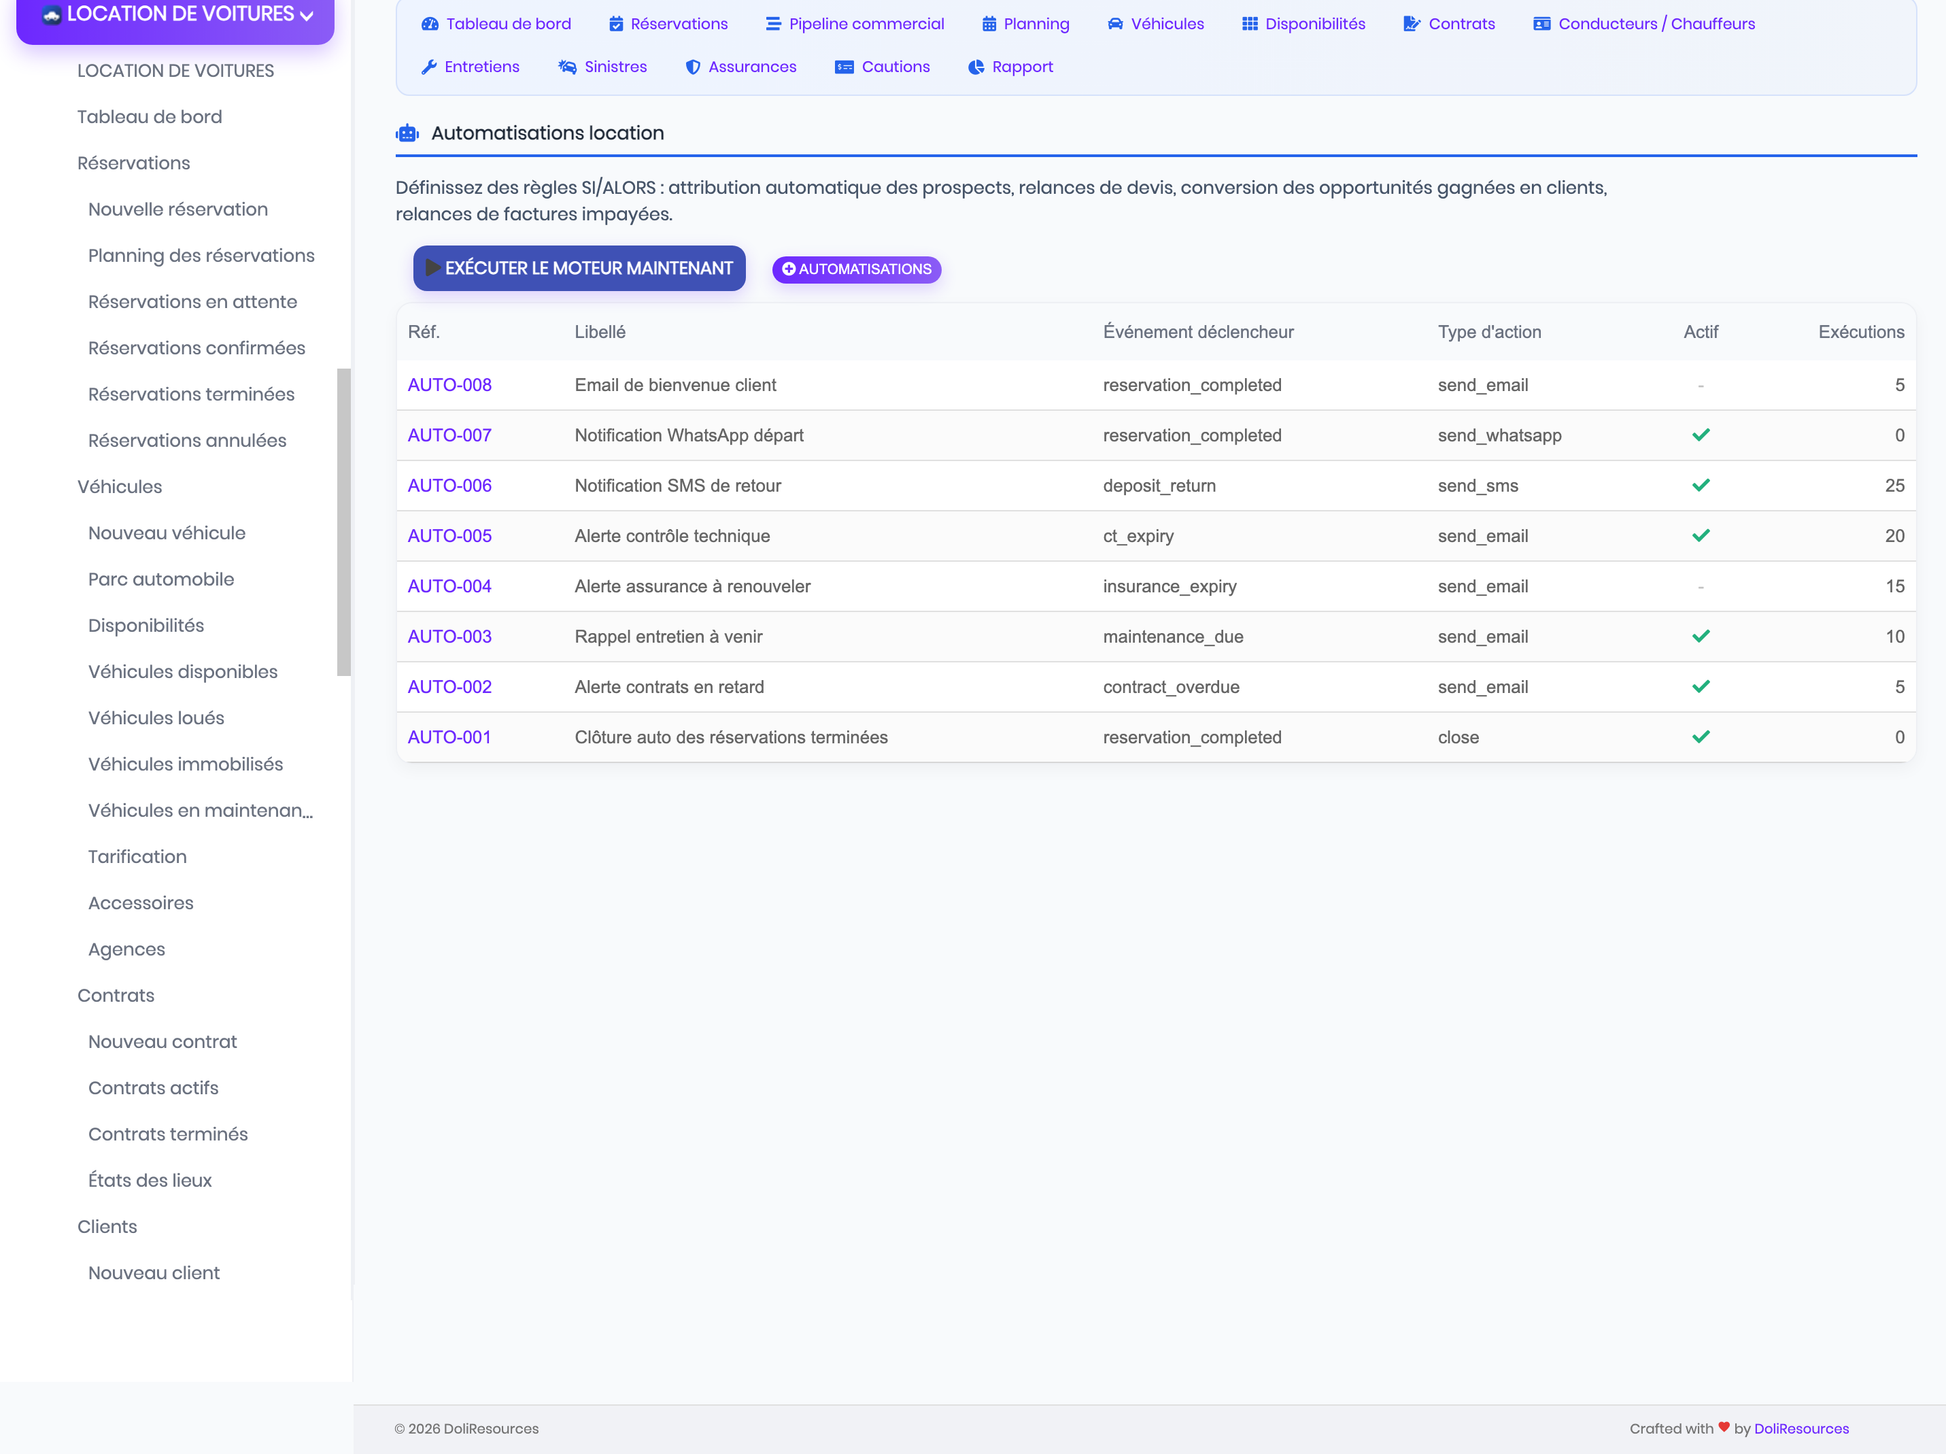Click the heart icon in the footer
1946x1454 pixels.
point(1724,1427)
